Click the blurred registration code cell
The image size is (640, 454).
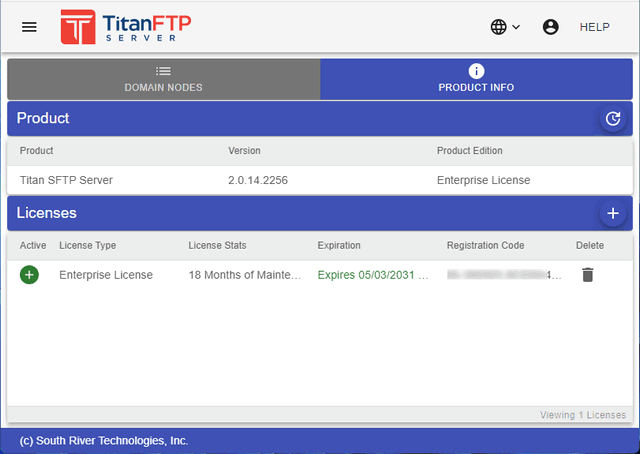503,274
